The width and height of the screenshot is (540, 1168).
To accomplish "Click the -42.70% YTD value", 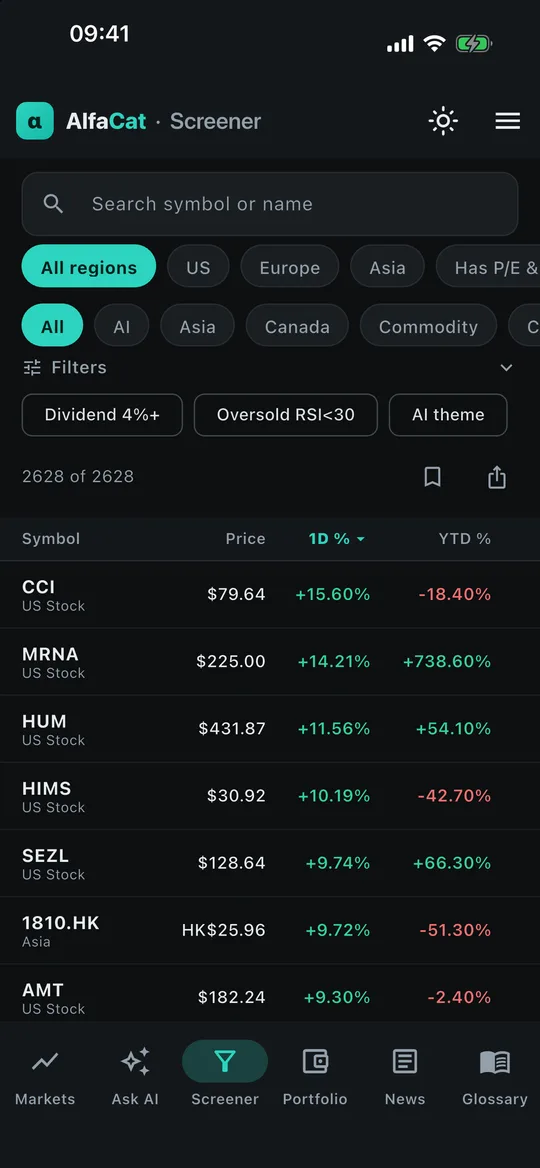I will click(x=454, y=796).
